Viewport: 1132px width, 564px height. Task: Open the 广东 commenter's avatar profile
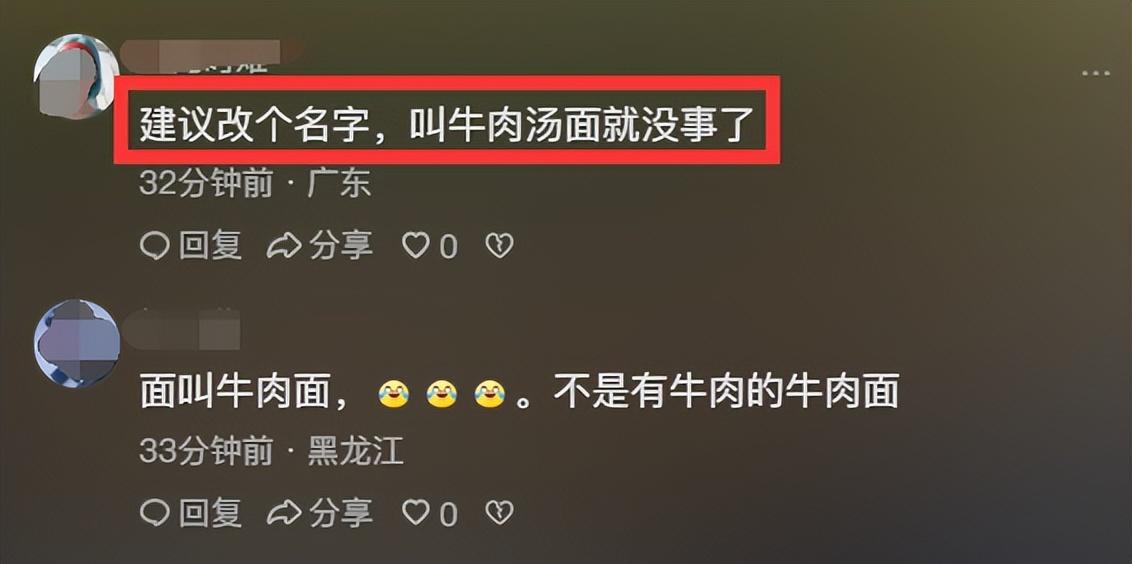[x=76, y=76]
